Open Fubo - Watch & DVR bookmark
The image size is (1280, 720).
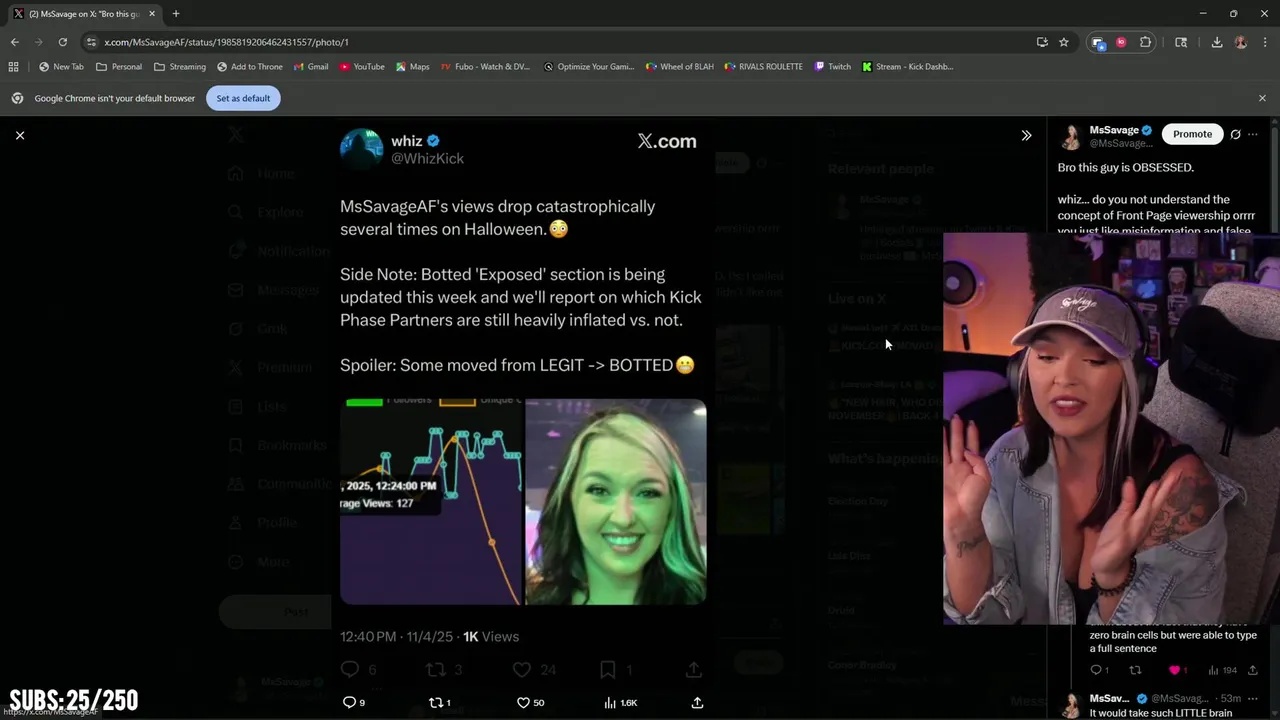486,67
